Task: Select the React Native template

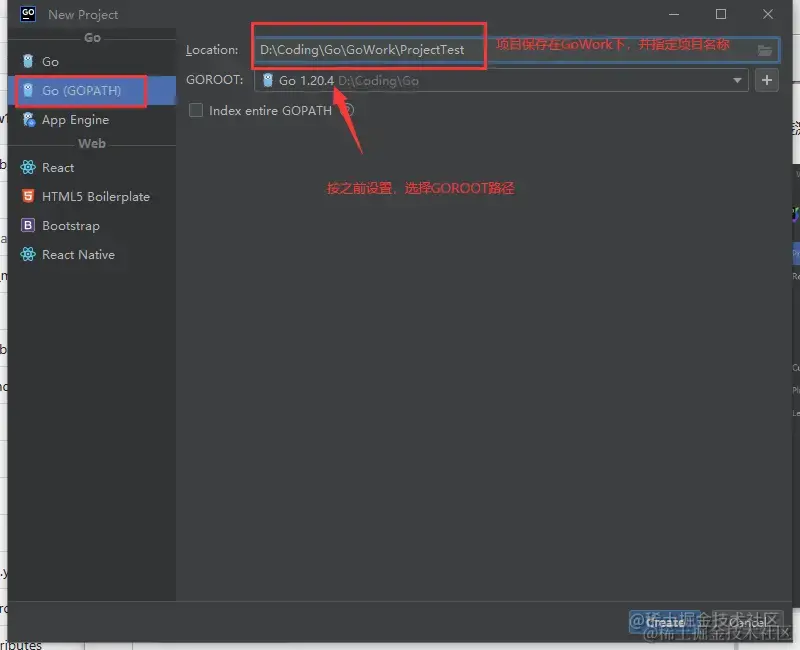Action: (92, 255)
